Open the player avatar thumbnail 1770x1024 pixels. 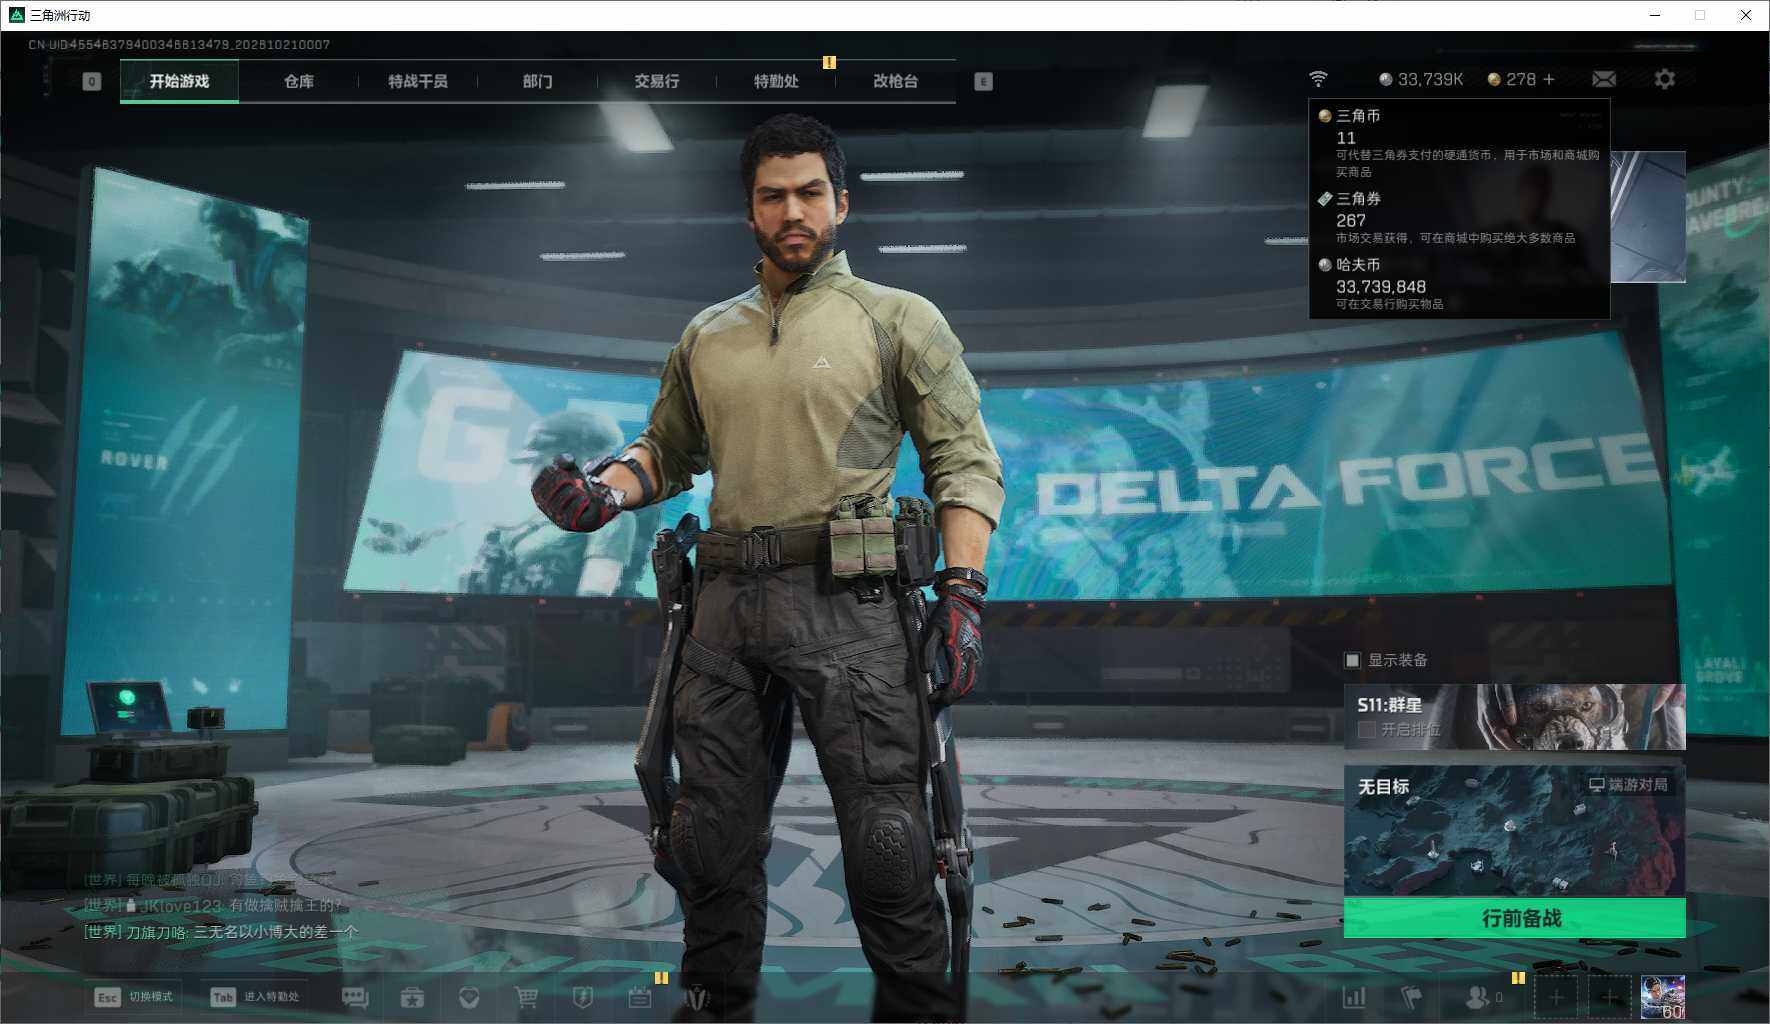click(x=1663, y=997)
